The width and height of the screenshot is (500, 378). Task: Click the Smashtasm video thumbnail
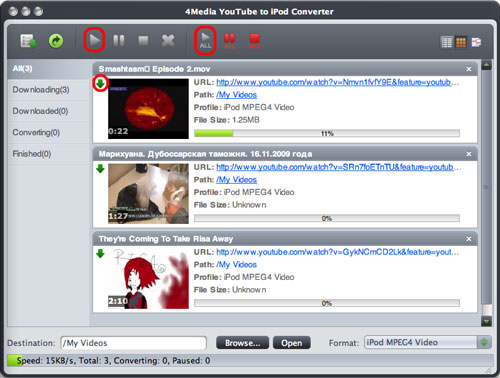[x=148, y=109]
